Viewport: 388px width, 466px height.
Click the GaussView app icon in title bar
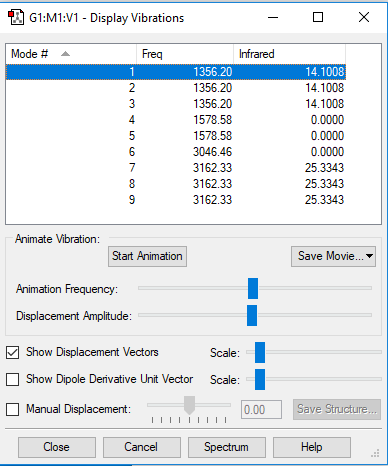pos(16,17)
